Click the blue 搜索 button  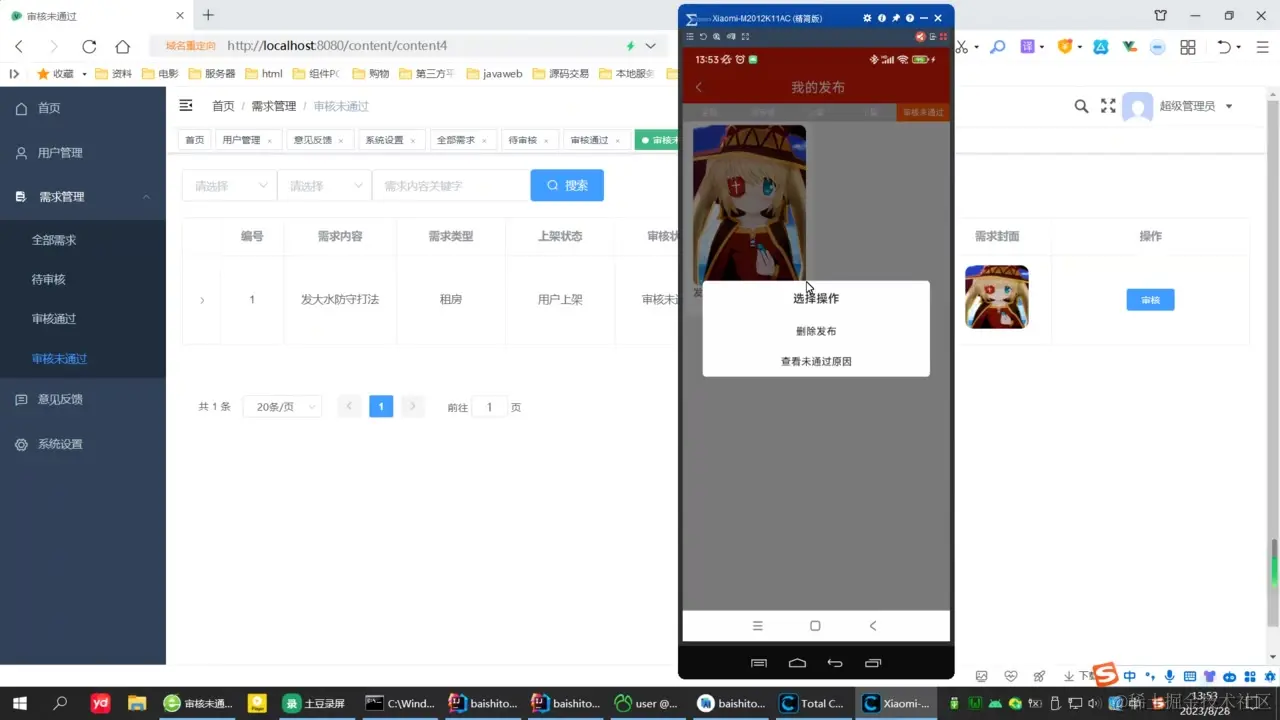(x=567, y=186)
